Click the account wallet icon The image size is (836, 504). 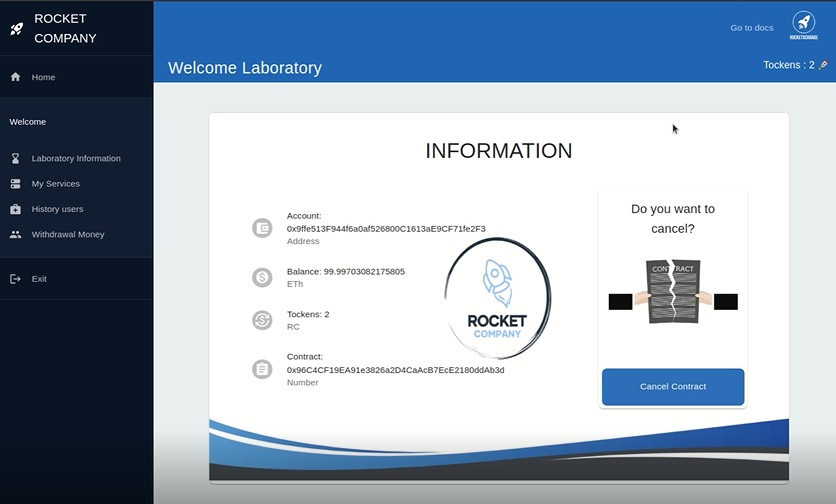262,228
